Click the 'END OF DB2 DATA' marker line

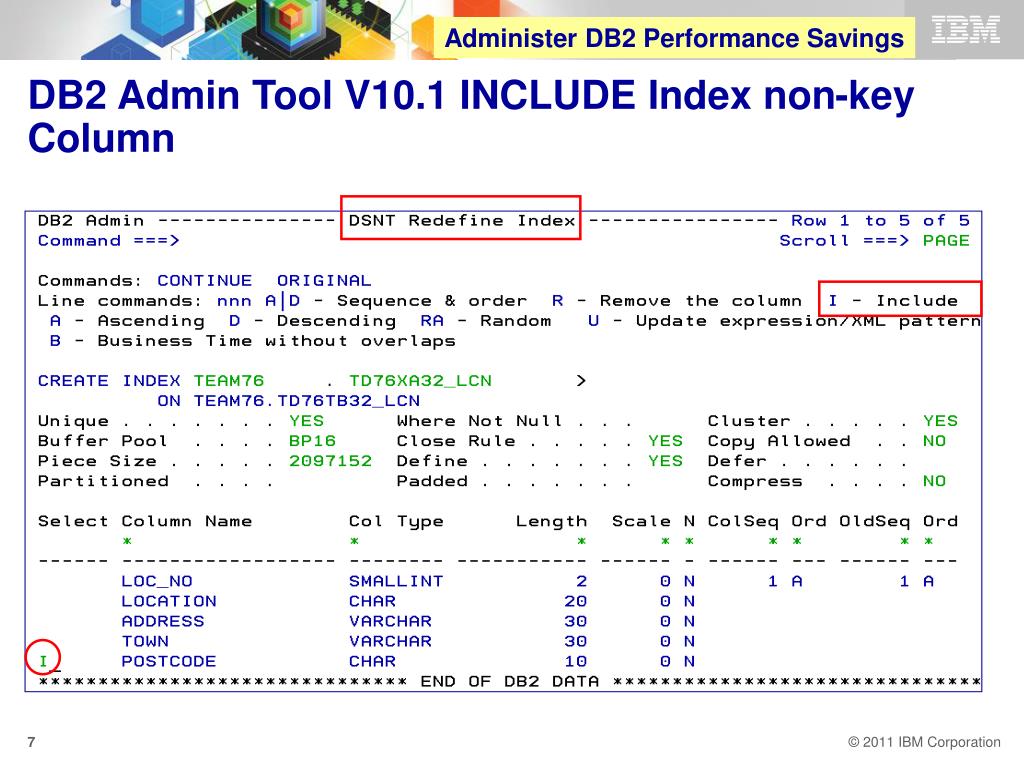coord(509,682)
